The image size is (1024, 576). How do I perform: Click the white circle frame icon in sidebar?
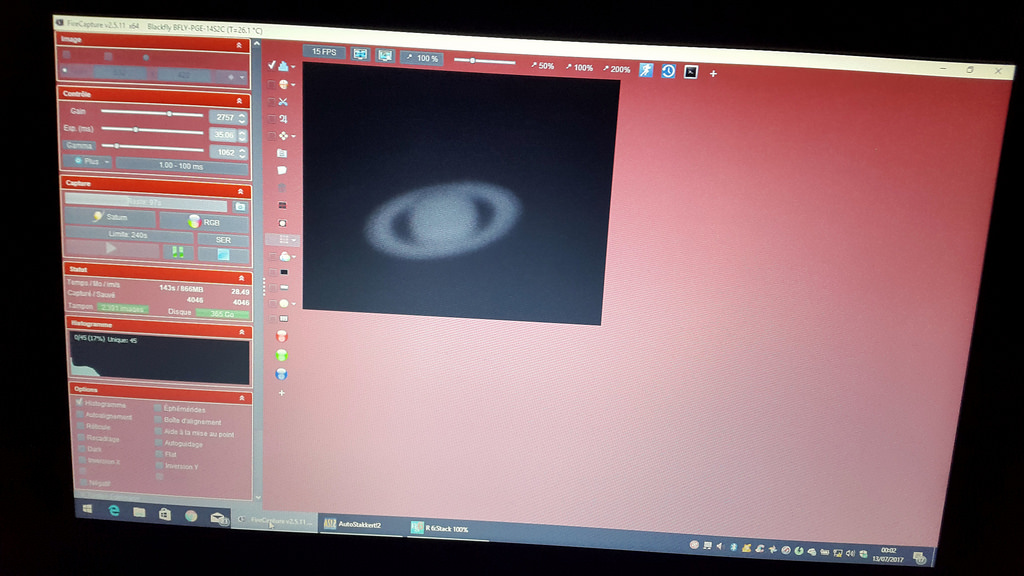click(x=282, y=223)
